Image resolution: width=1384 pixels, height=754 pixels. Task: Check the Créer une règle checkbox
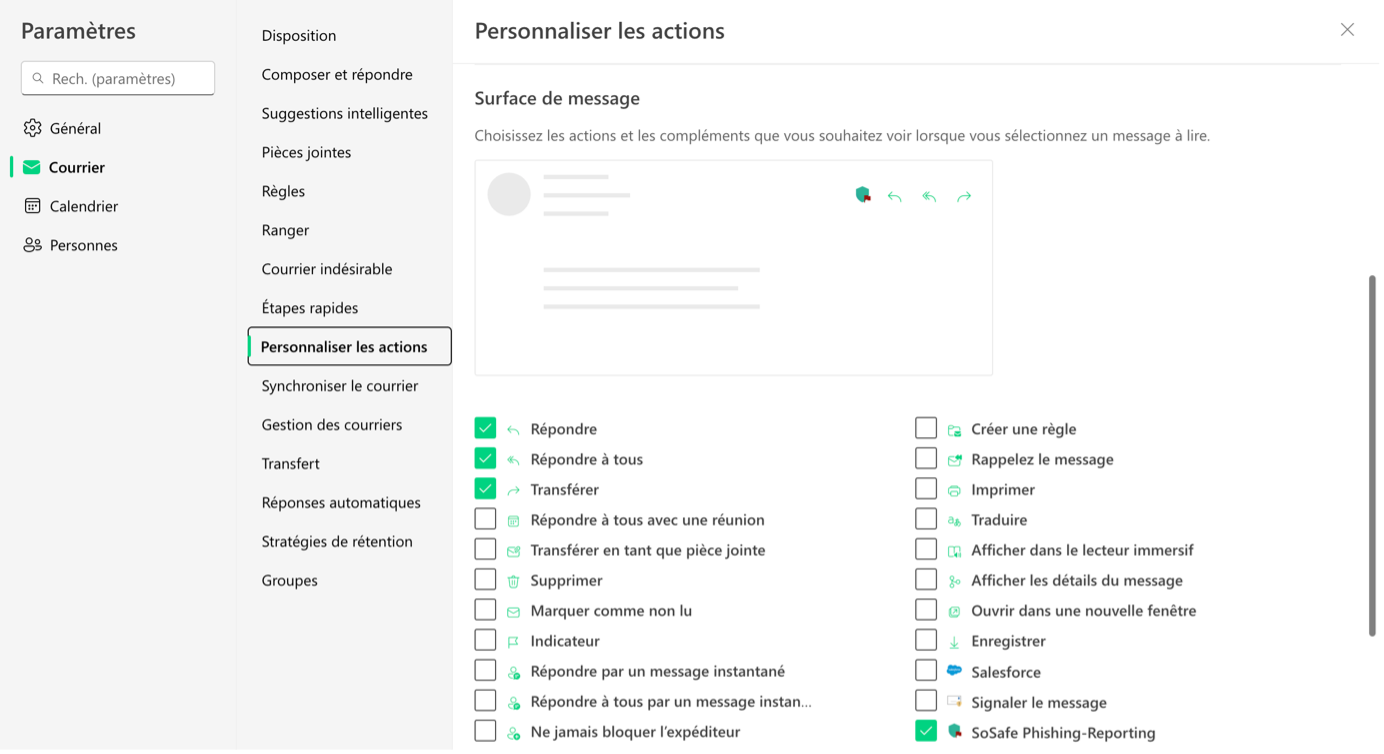tap(926, 429)
